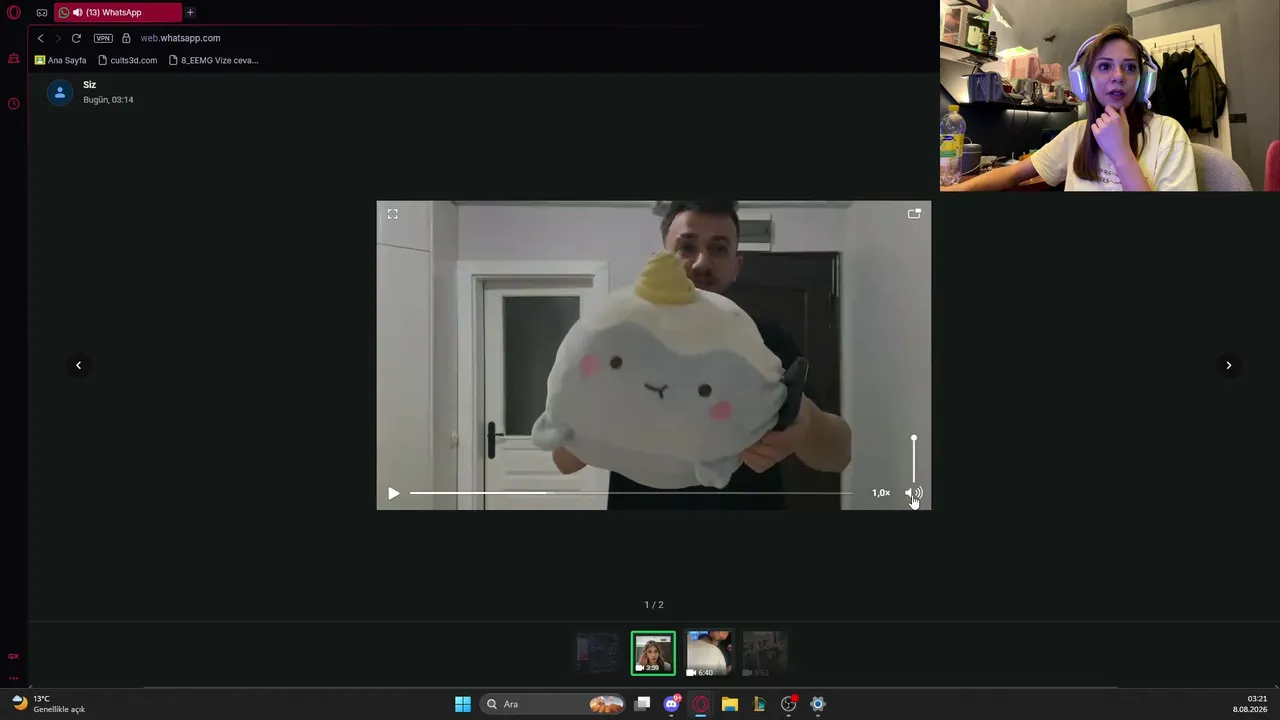Open Discord from the taskbar
Image resolution: width=1280 pixels, height=720 pixels.
(672, 704)
